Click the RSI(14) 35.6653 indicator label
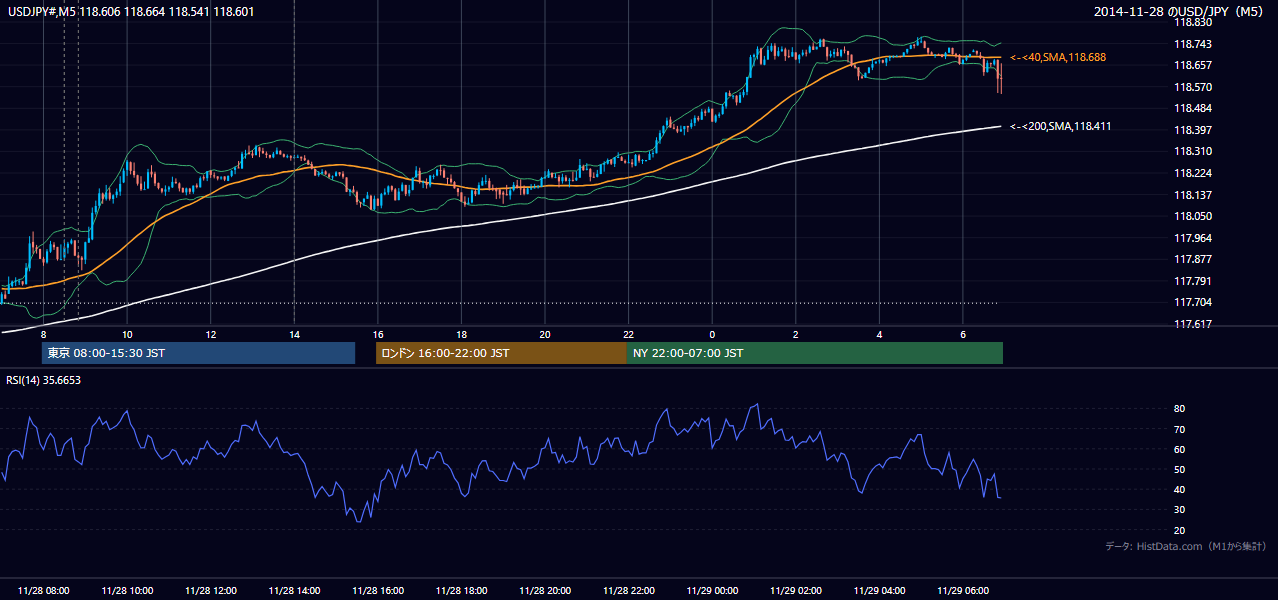1278x600 pixels. [x=44, y=380]
